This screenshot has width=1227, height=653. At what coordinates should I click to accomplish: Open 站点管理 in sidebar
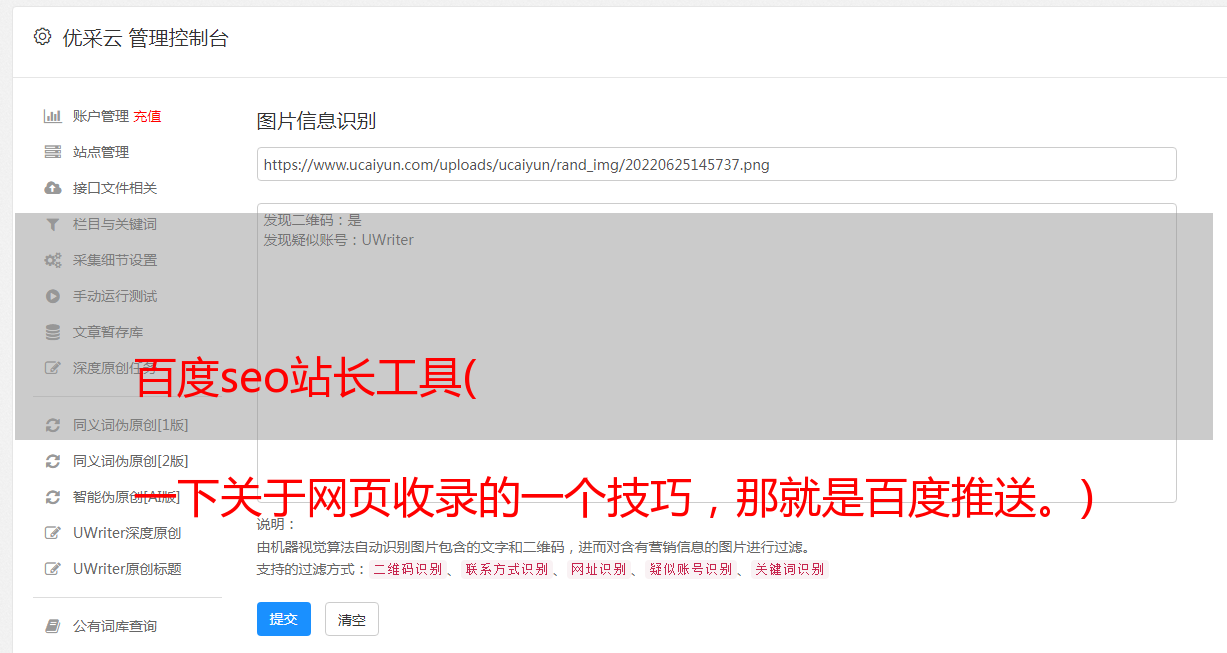pyautogui.click(x=101, y=152)
